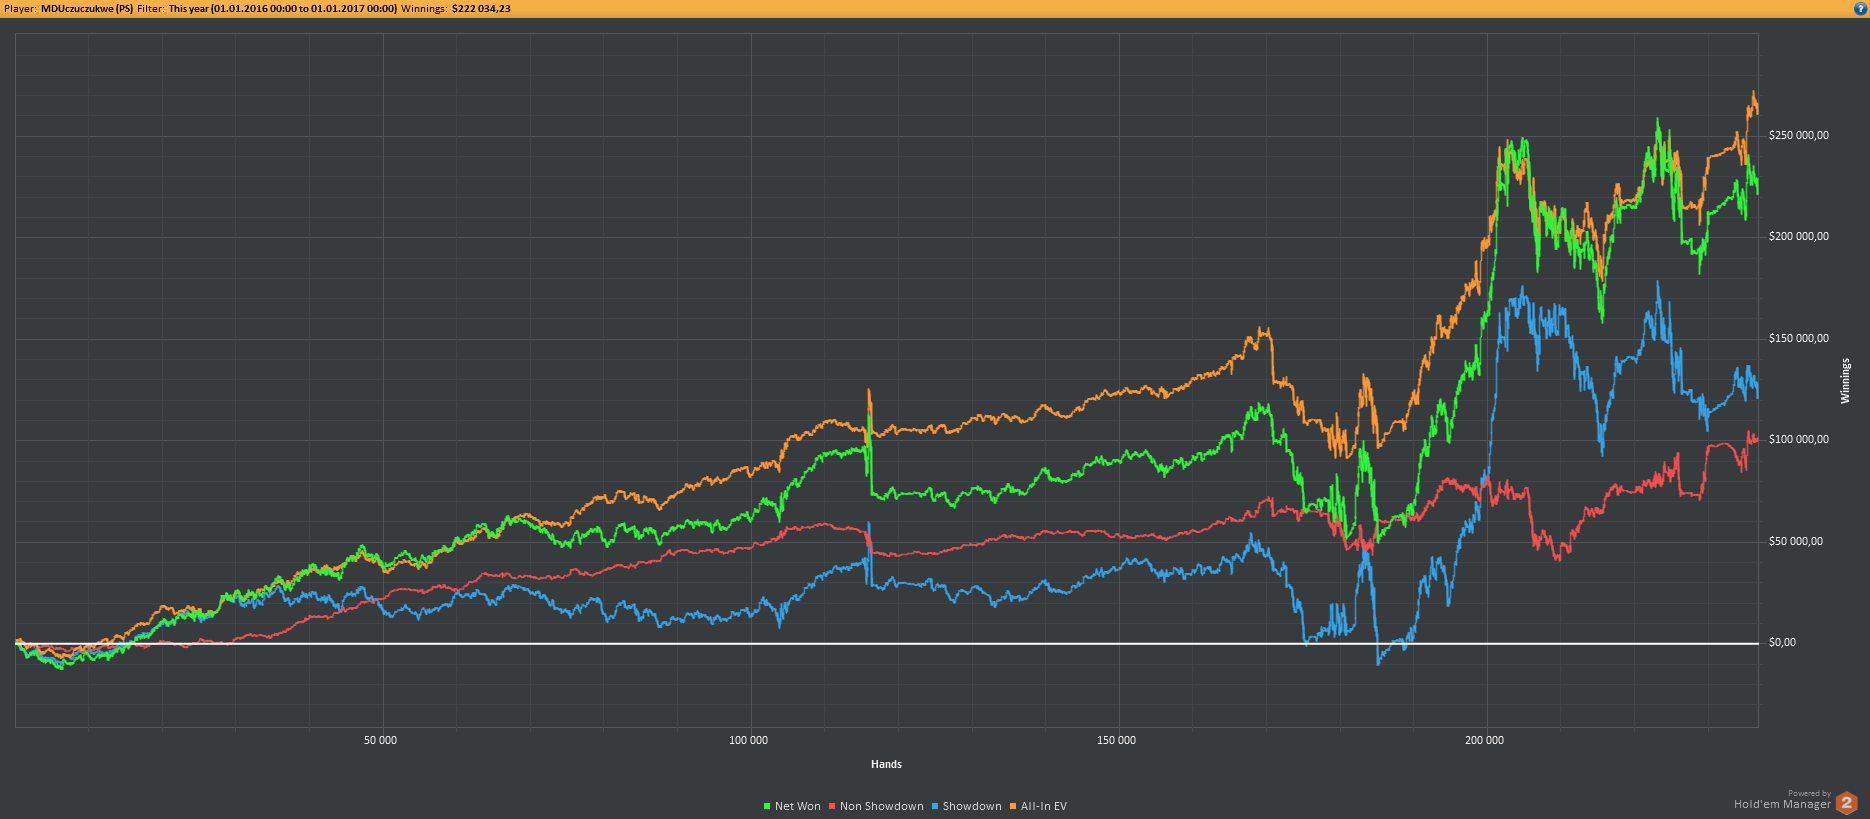The width and height of the screenshot is (1870, 819).
Task: Click the Winnings $222 034,23 header value
Action: [481, 8]
